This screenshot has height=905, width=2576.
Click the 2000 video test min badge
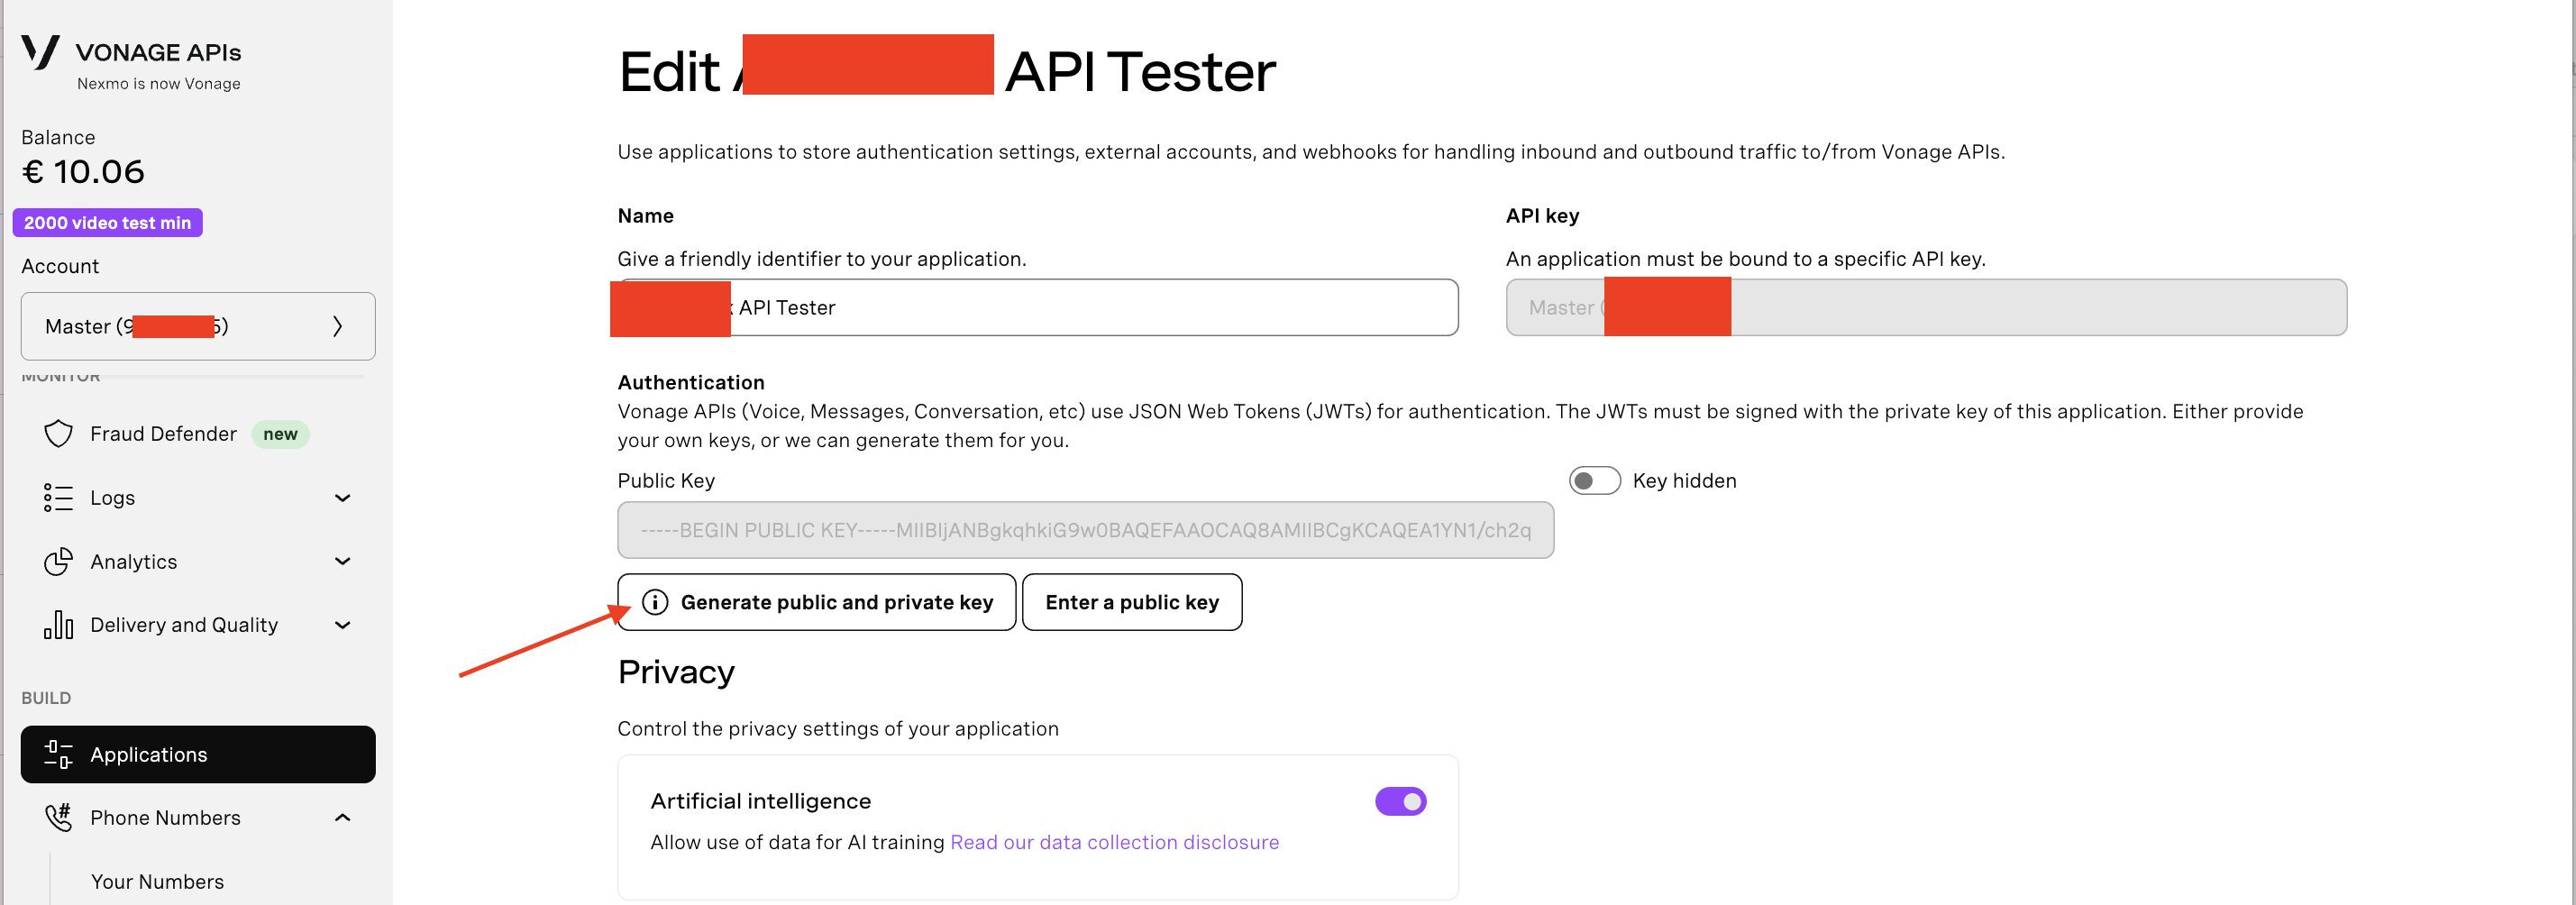coord(107,223)
